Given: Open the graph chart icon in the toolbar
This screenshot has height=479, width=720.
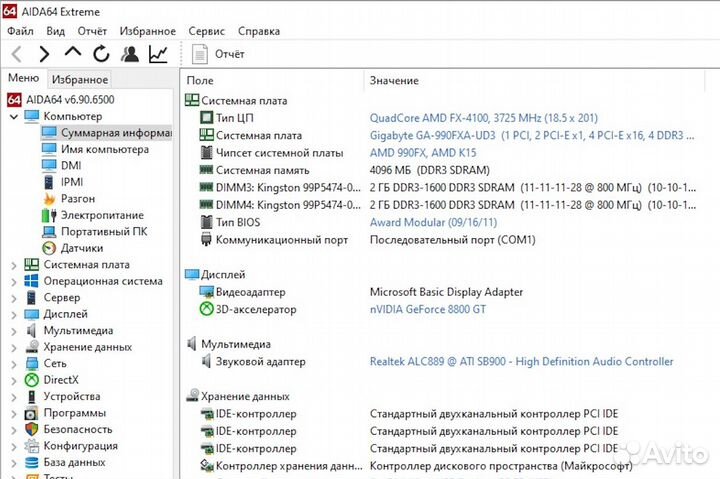Looking at the screenshot, I should tap(158, 54).
